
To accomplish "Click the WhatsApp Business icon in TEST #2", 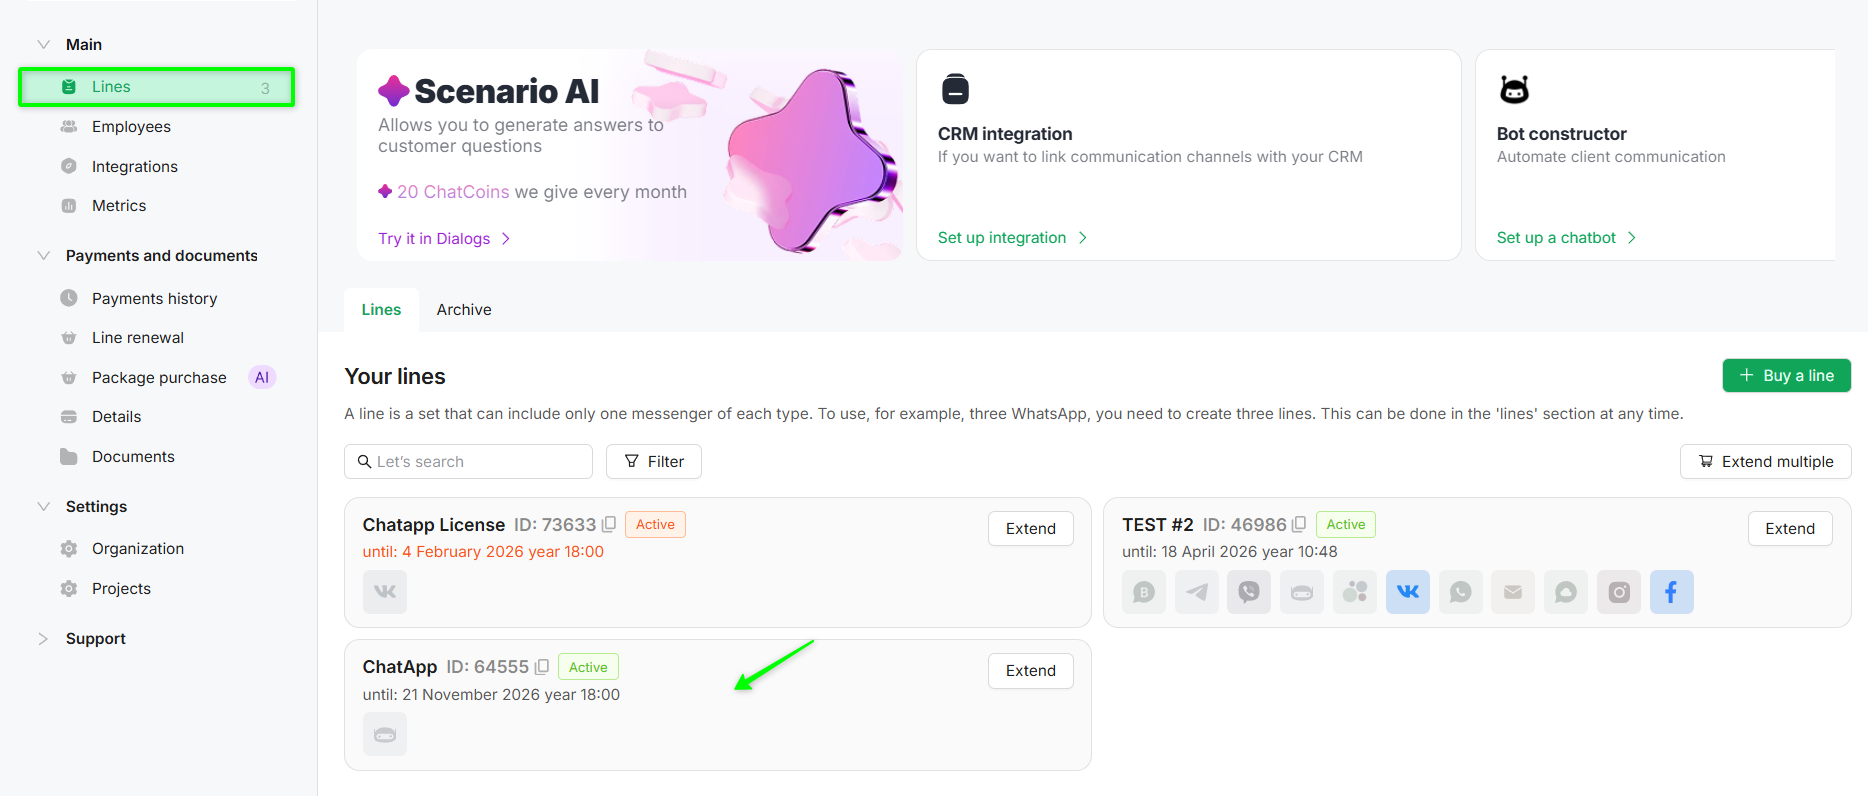I will tap(1144, 592).
